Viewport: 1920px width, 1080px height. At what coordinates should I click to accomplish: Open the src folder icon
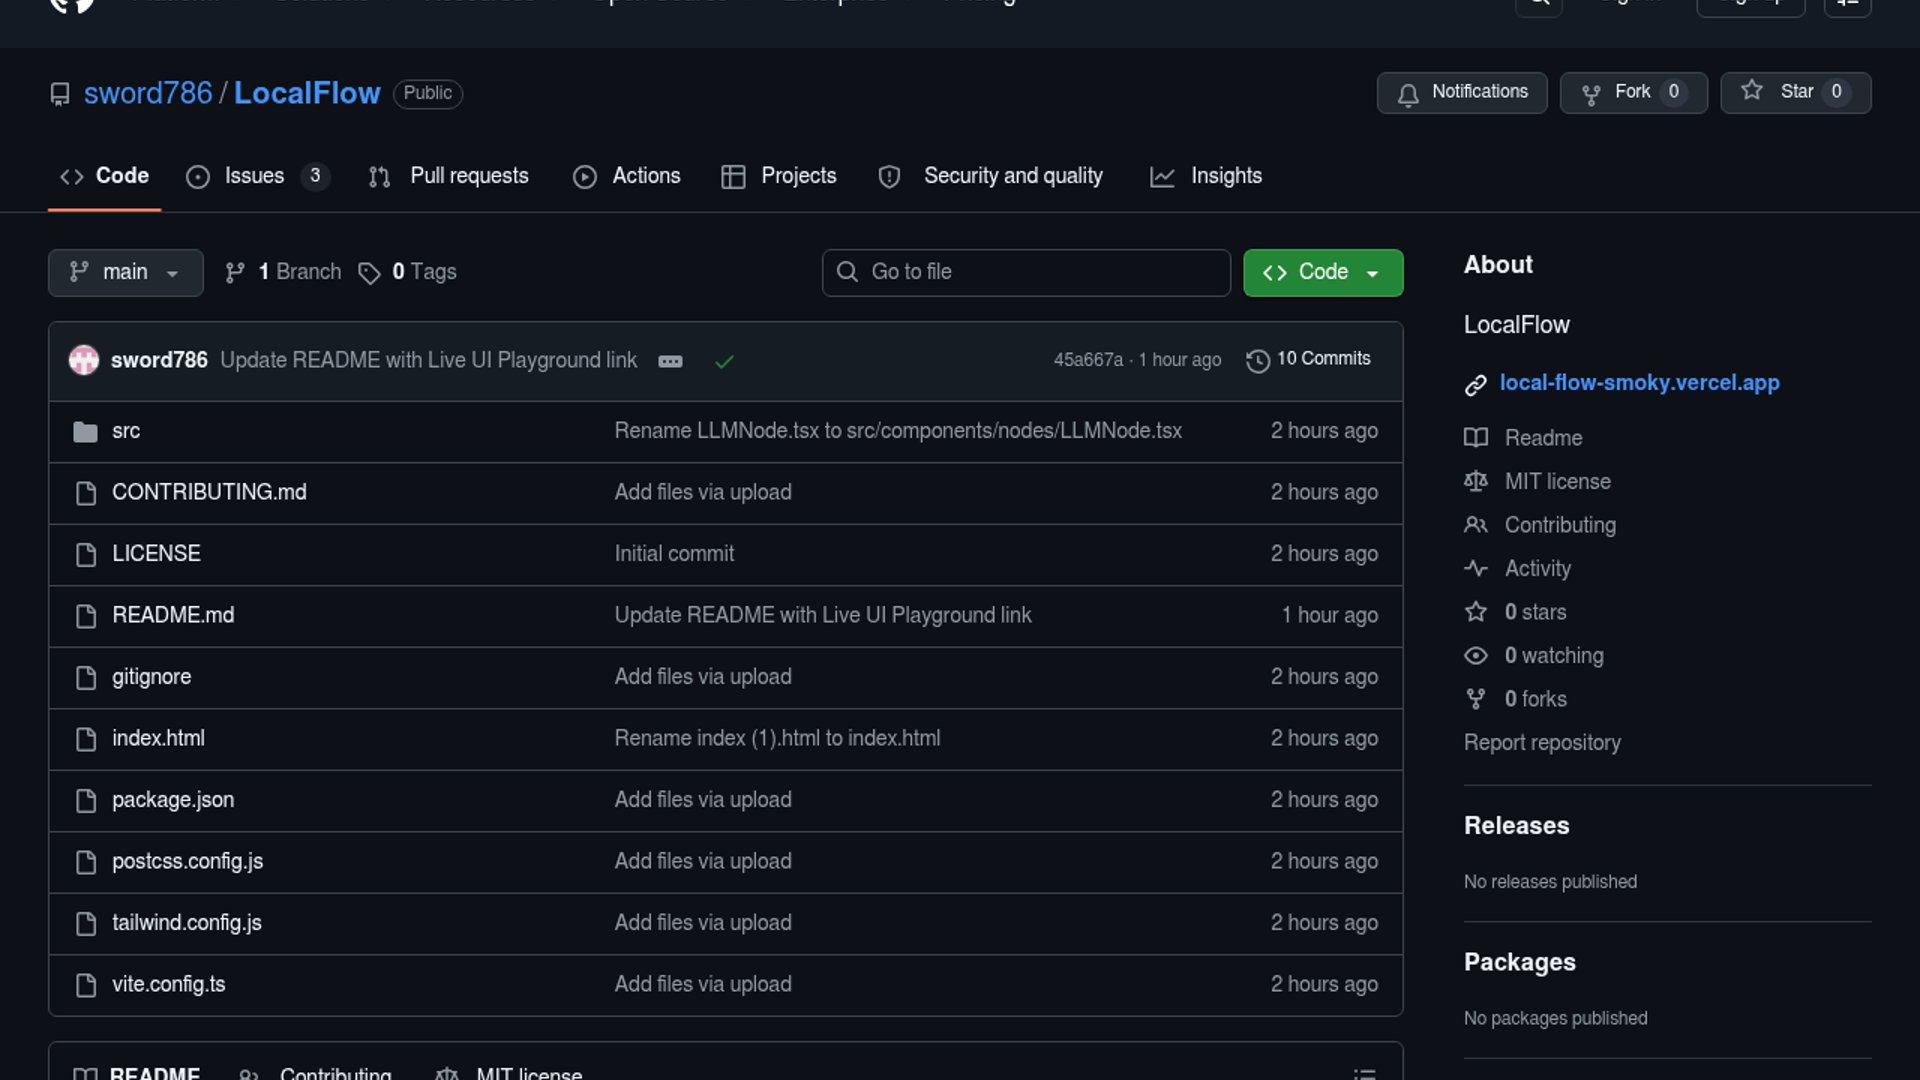click(85, 432)
